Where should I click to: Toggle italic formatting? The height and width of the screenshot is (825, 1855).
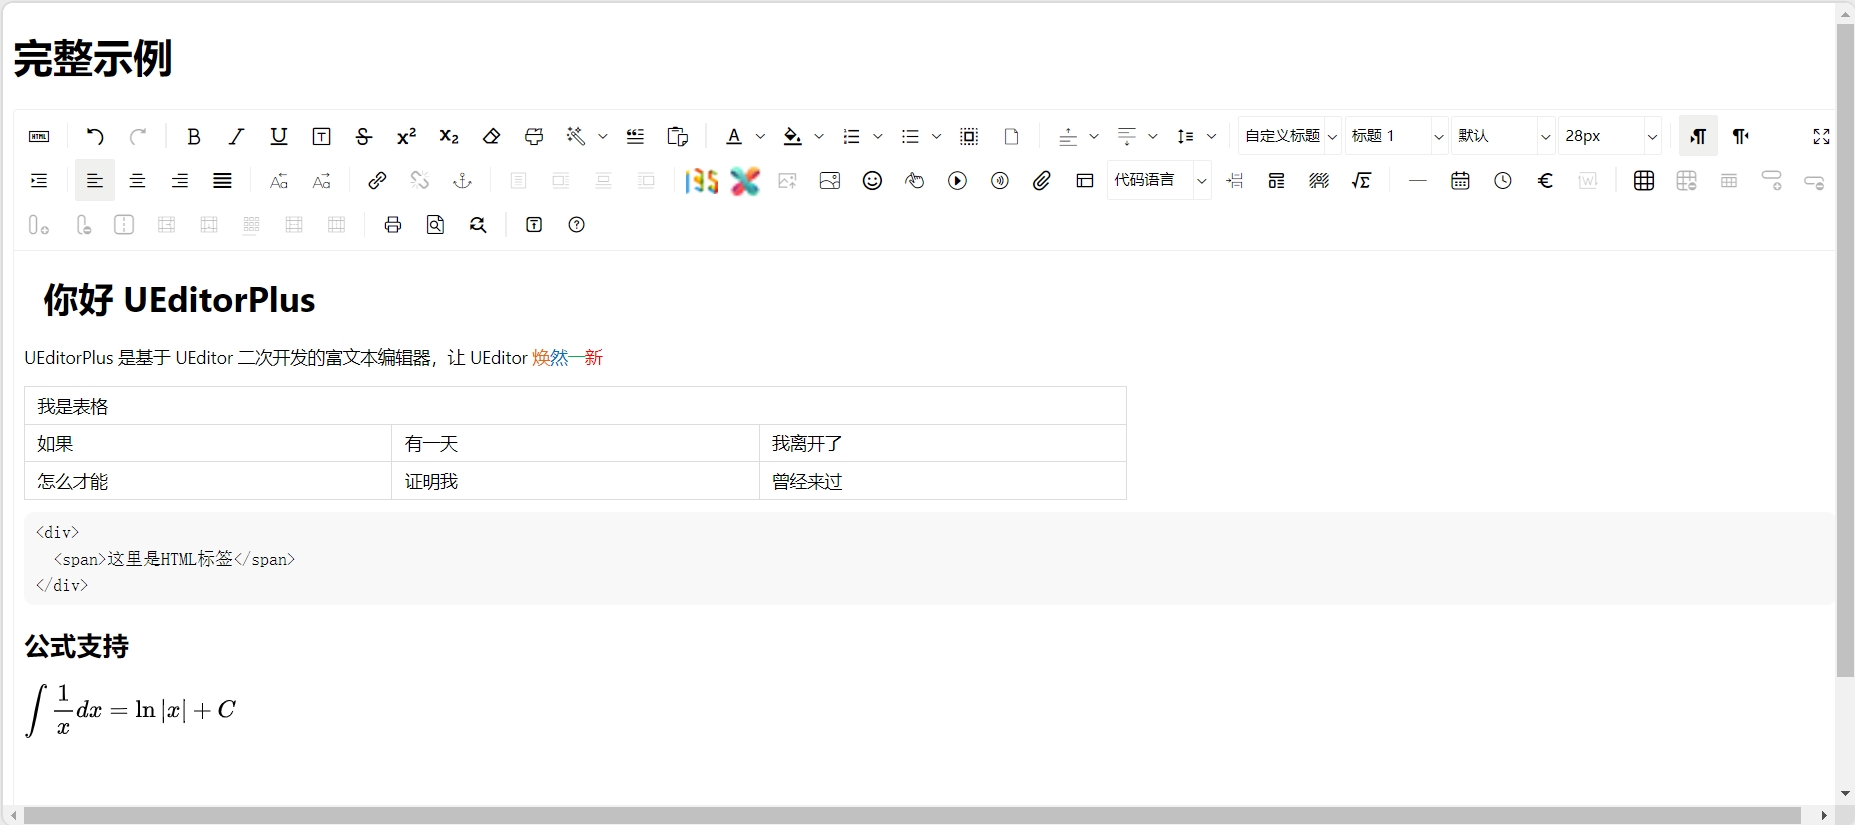click(x=237, y=137)
